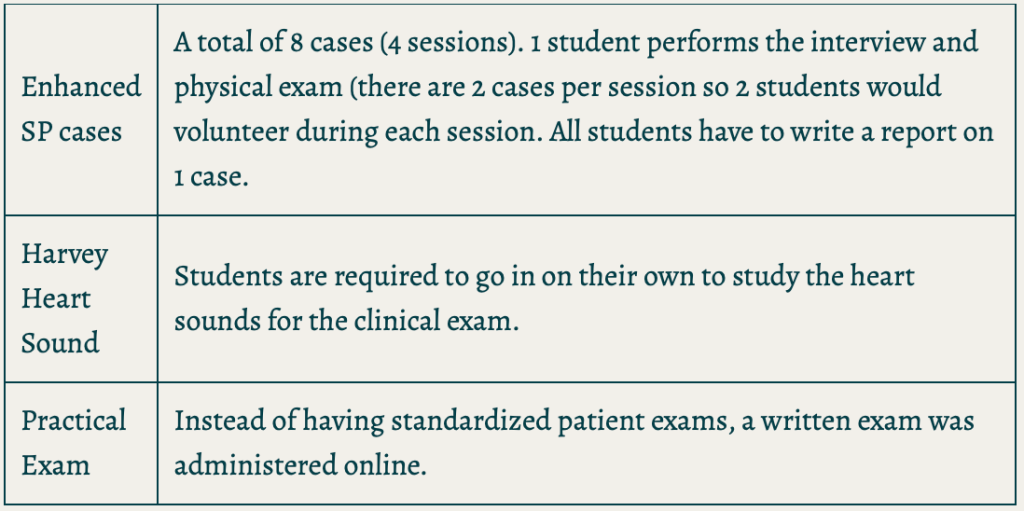The height and width of the screenshot is (511, 1024).
Task: Click the final "1 case." line in first row
Action: point(208,176)
